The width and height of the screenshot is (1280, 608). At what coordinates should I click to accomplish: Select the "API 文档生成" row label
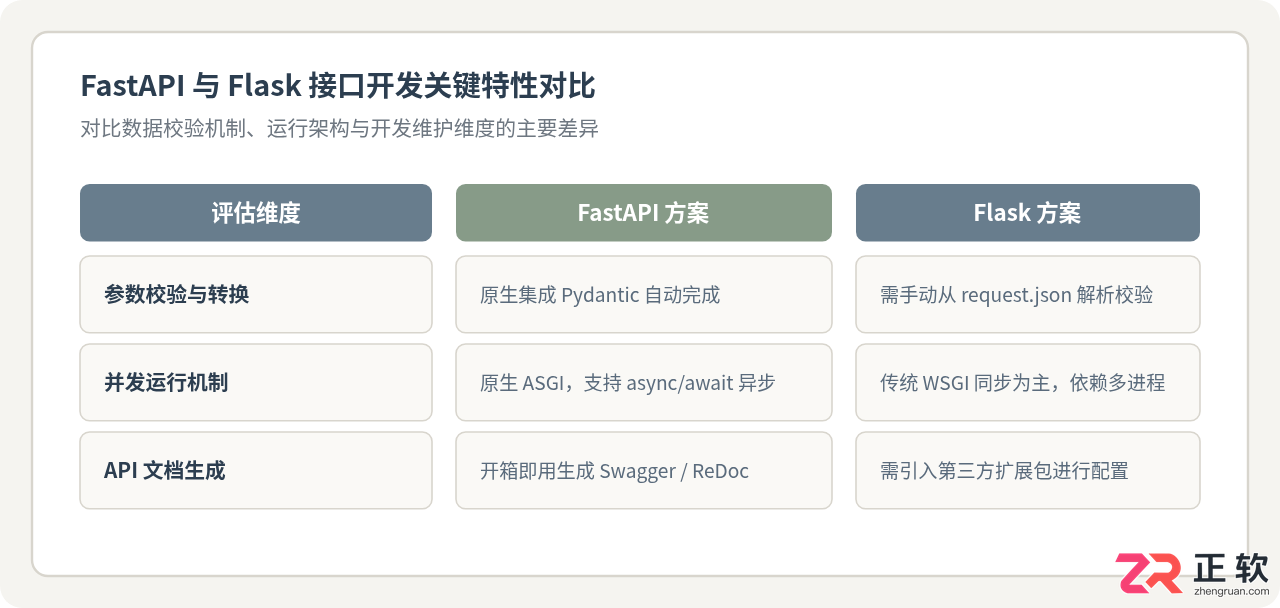click(256, 470)
